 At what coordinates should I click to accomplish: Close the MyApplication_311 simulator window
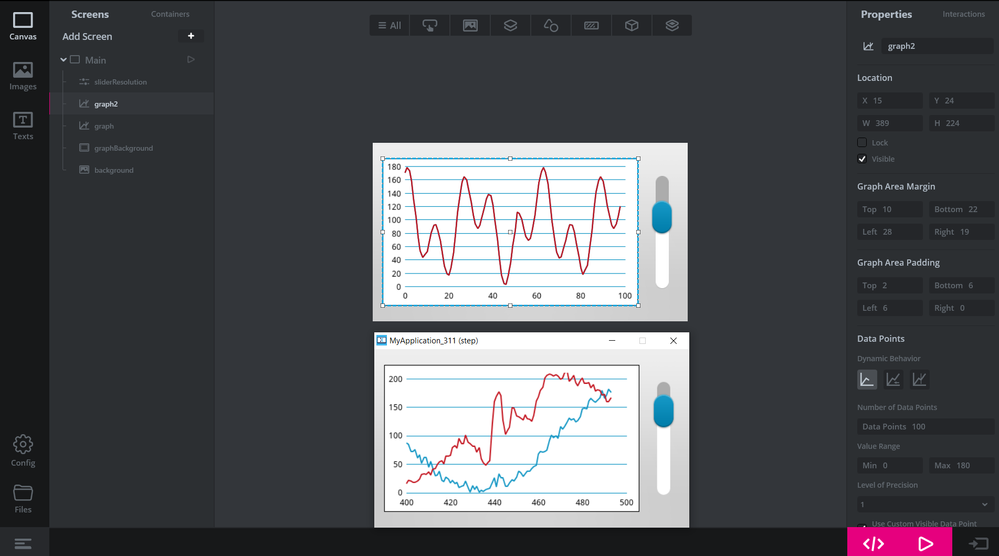coord(673,341)
